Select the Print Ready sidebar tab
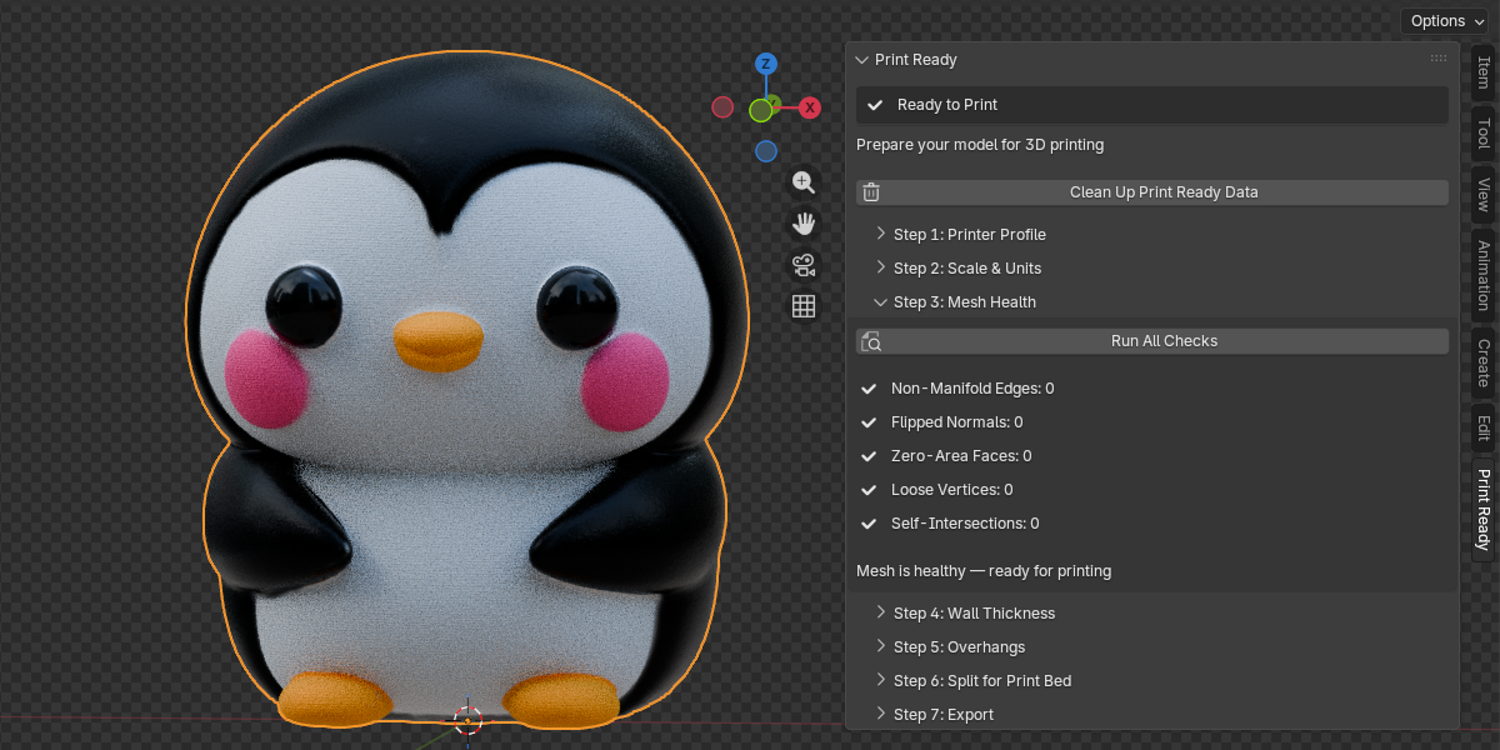This screenshot has width=1500, height=750. click(x=1483, y=509)
